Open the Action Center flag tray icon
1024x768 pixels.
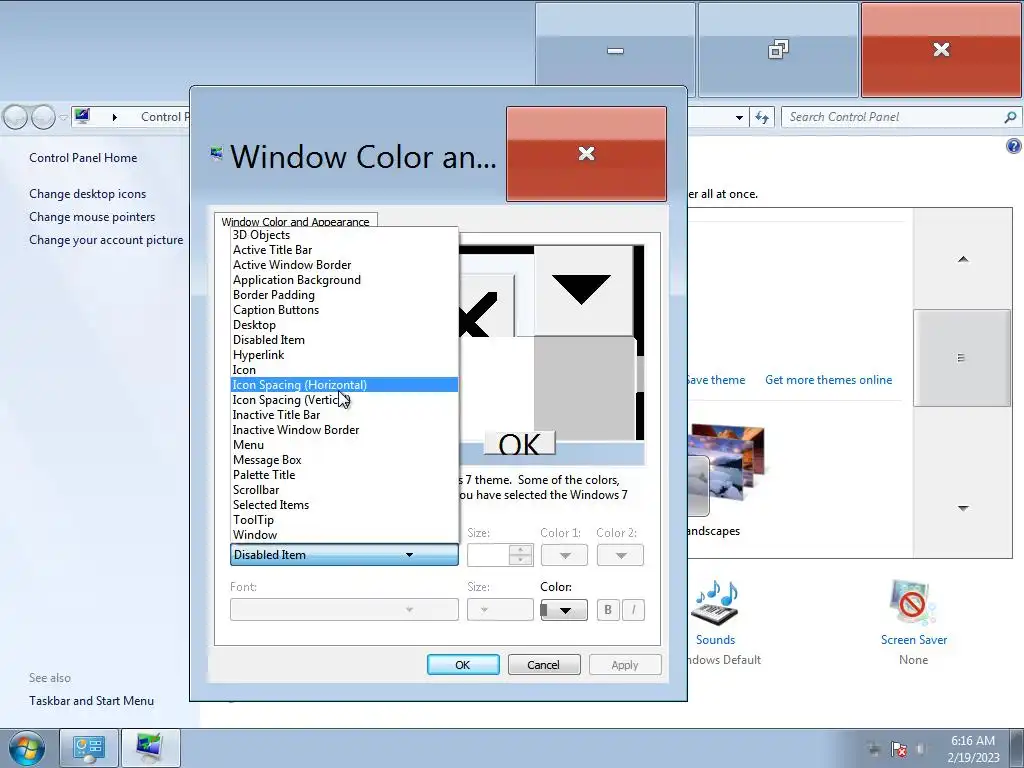899,749
